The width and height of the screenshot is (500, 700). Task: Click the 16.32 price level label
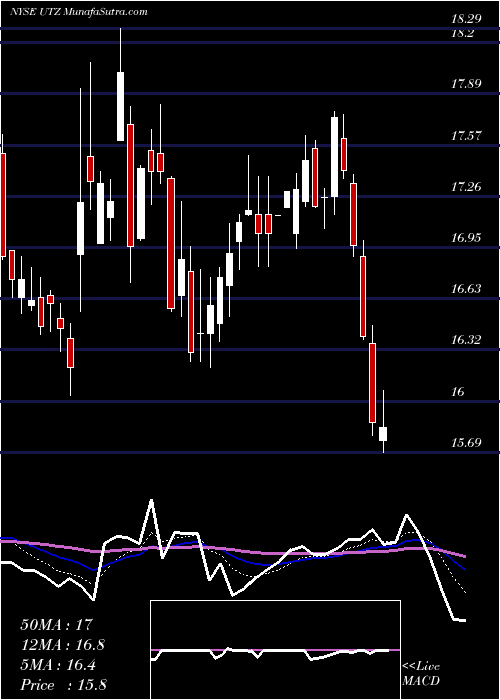click(x=466, y=340)
